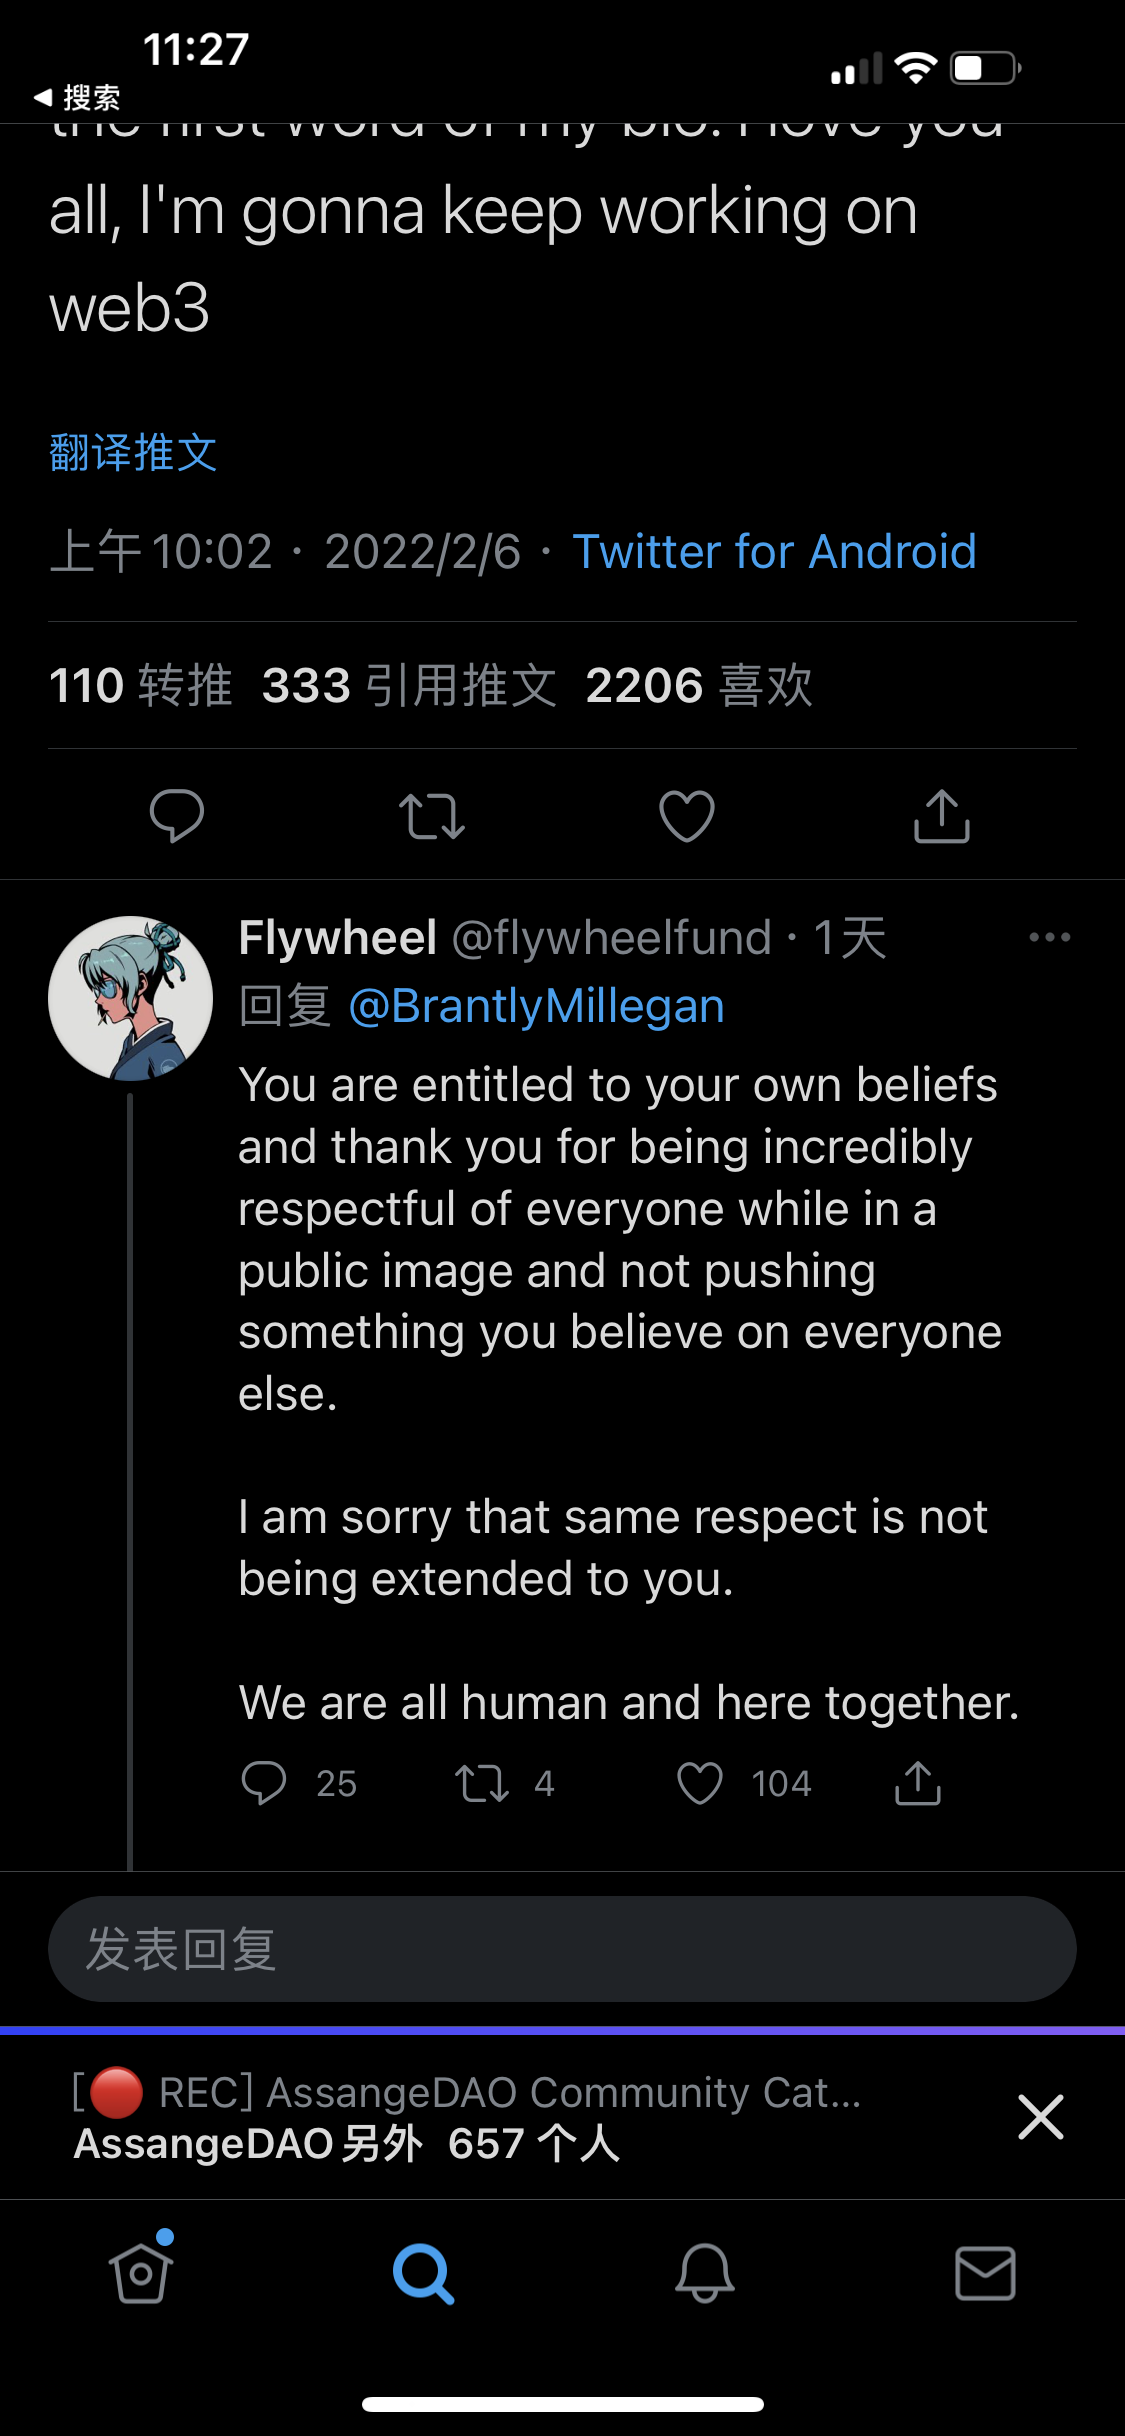Retweet Flywheel's reply
Image resolution: width=1125 pixels, height=2436 pixels.
click(483, 1783)
